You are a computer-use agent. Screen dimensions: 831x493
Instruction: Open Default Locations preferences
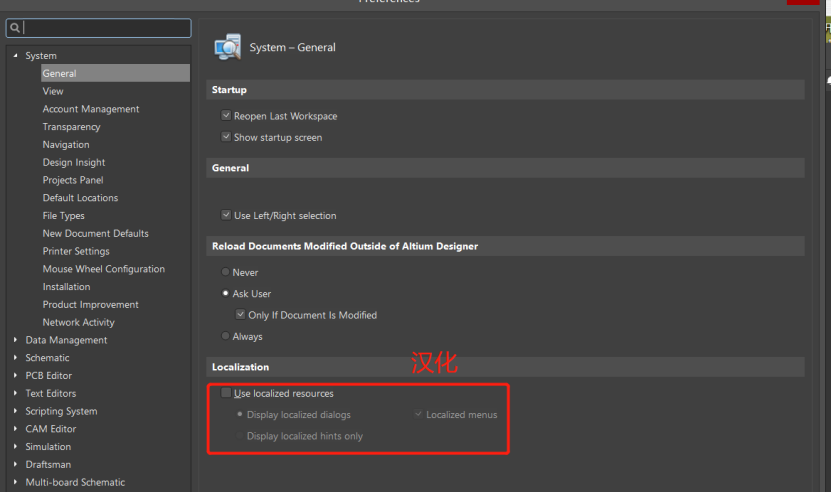pyautogui.click(x=80, y=198)
